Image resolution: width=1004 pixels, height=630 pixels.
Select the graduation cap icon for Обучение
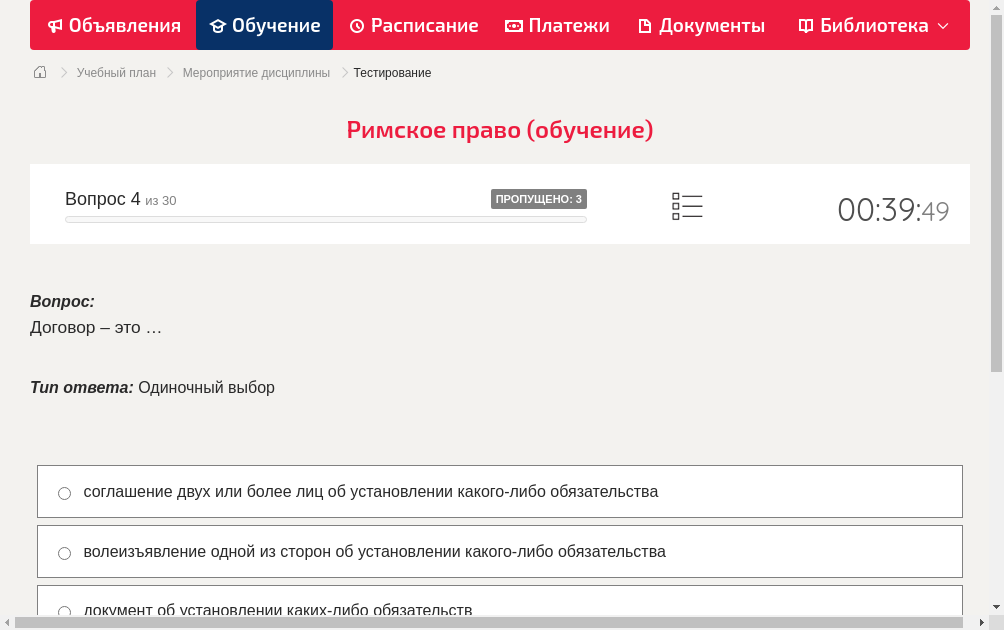click(x=220, y=25)
